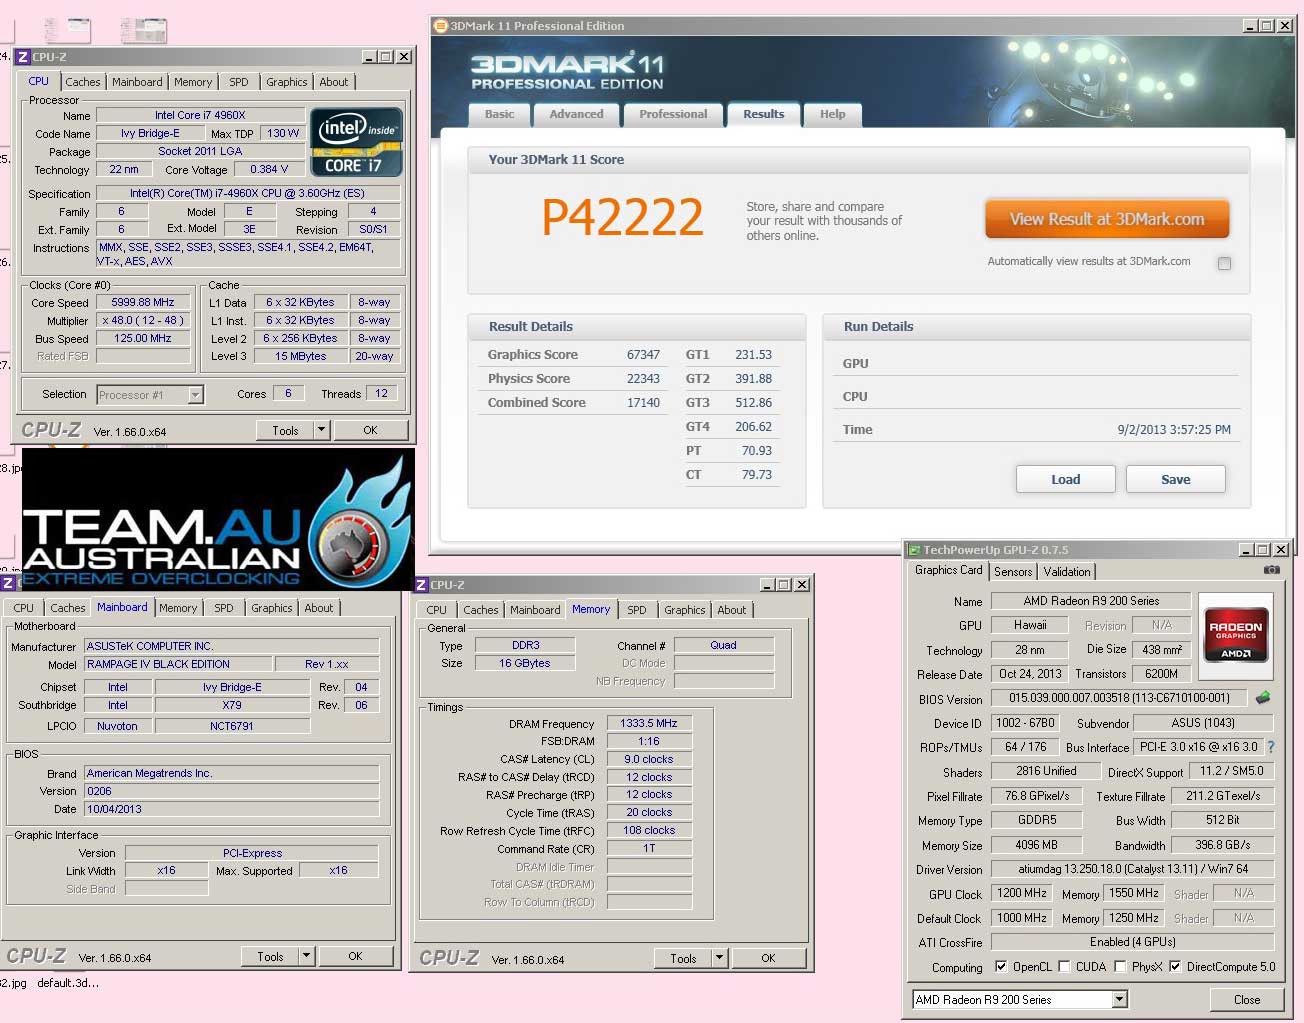Click the GPU-Z title bar icon
This screenshot has height=1023, width=1304.
(913, 550)
